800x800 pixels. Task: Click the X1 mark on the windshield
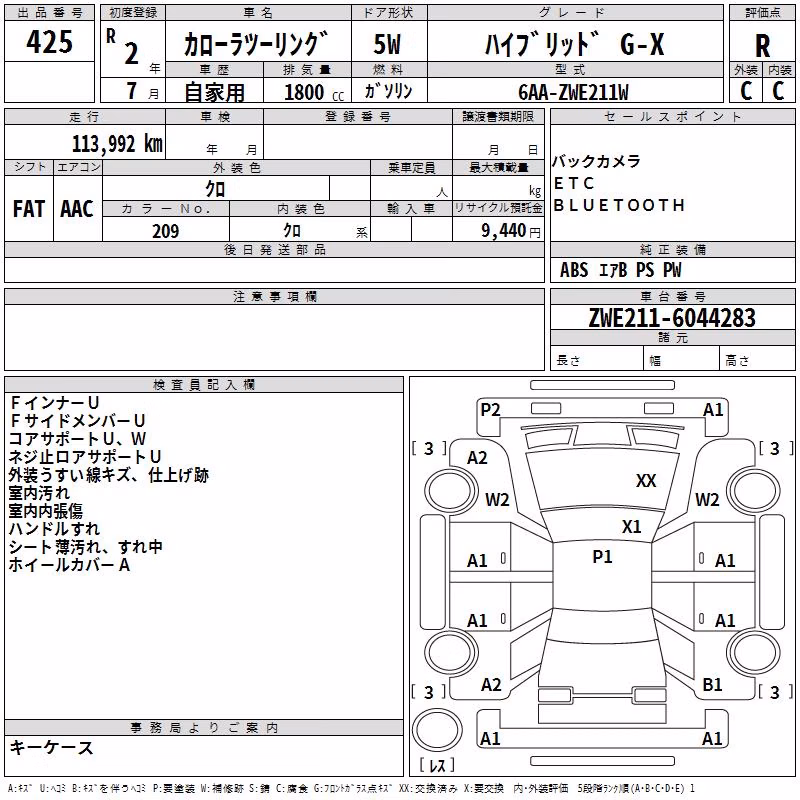632,527
